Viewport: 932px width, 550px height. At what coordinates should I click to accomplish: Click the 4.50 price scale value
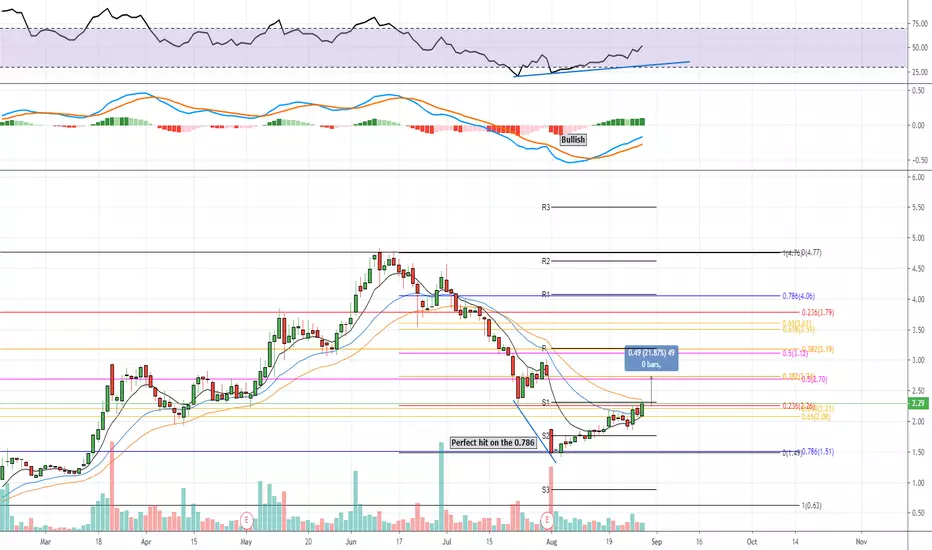(920, 269)
